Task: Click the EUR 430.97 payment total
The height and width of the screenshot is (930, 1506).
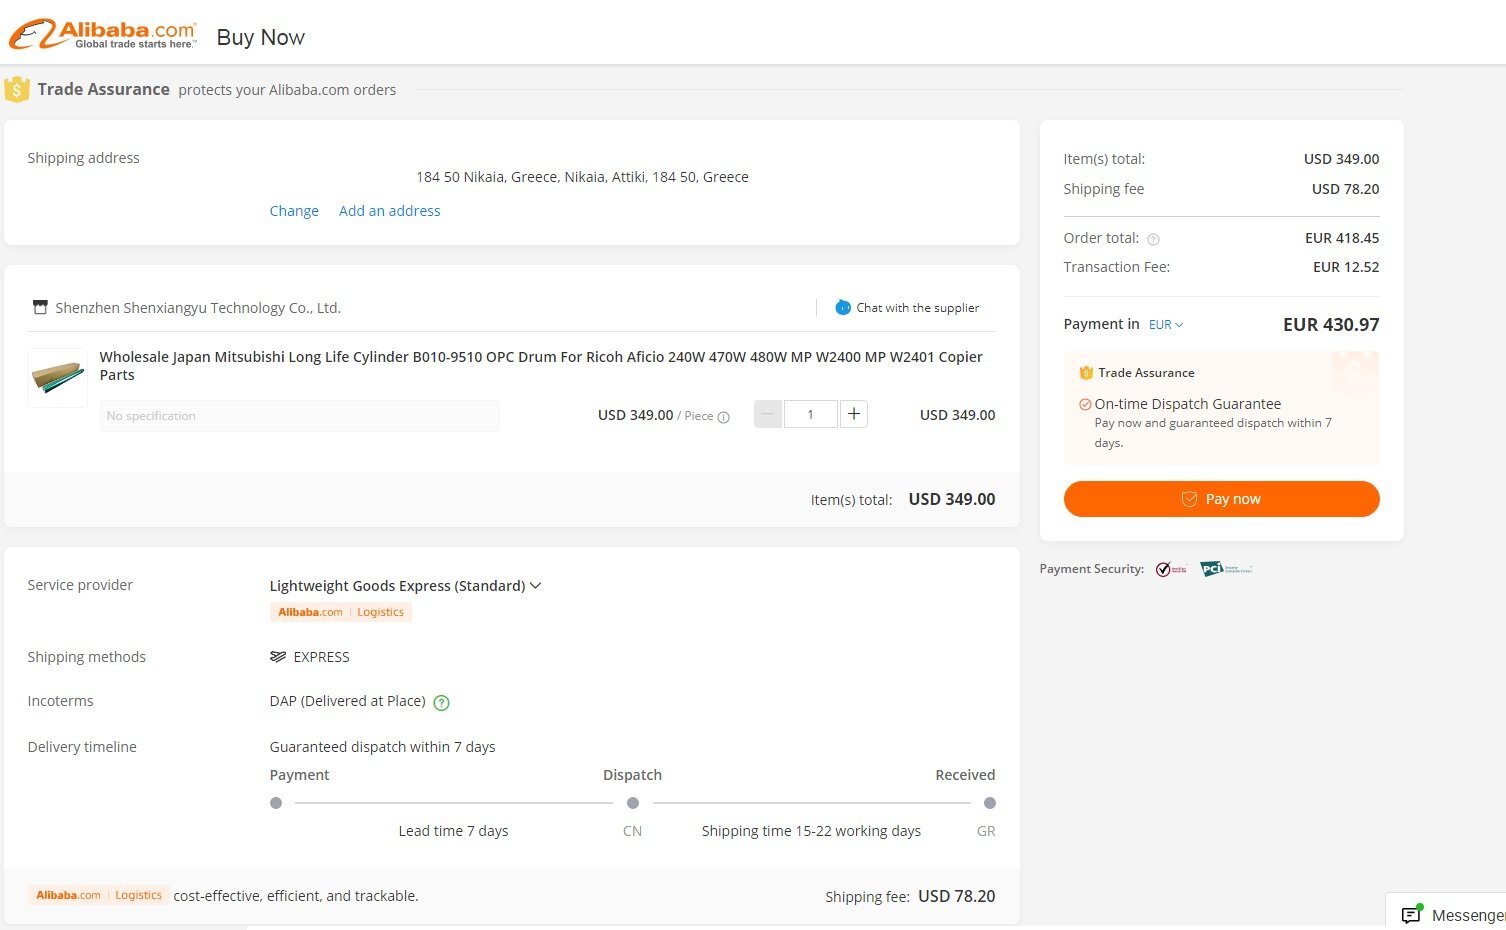Action: pyautogui.click(x=1331, y=325)
